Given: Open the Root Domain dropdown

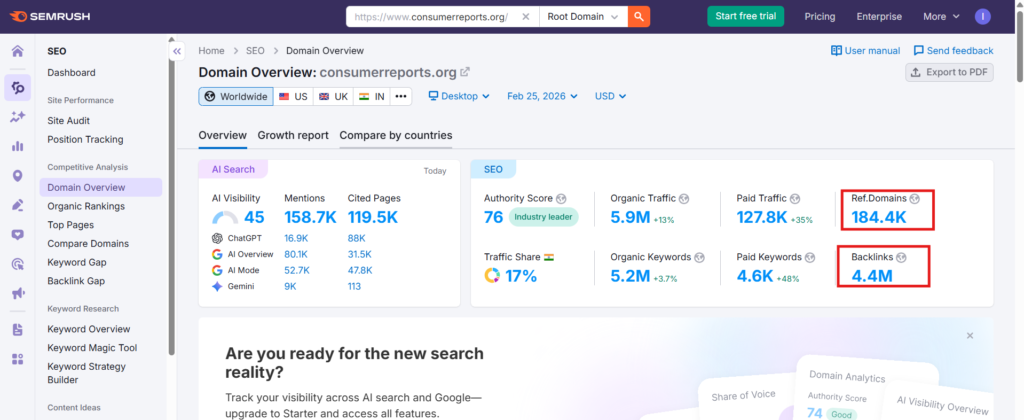Looking at the screenshot, I should [x=584, y=17].
